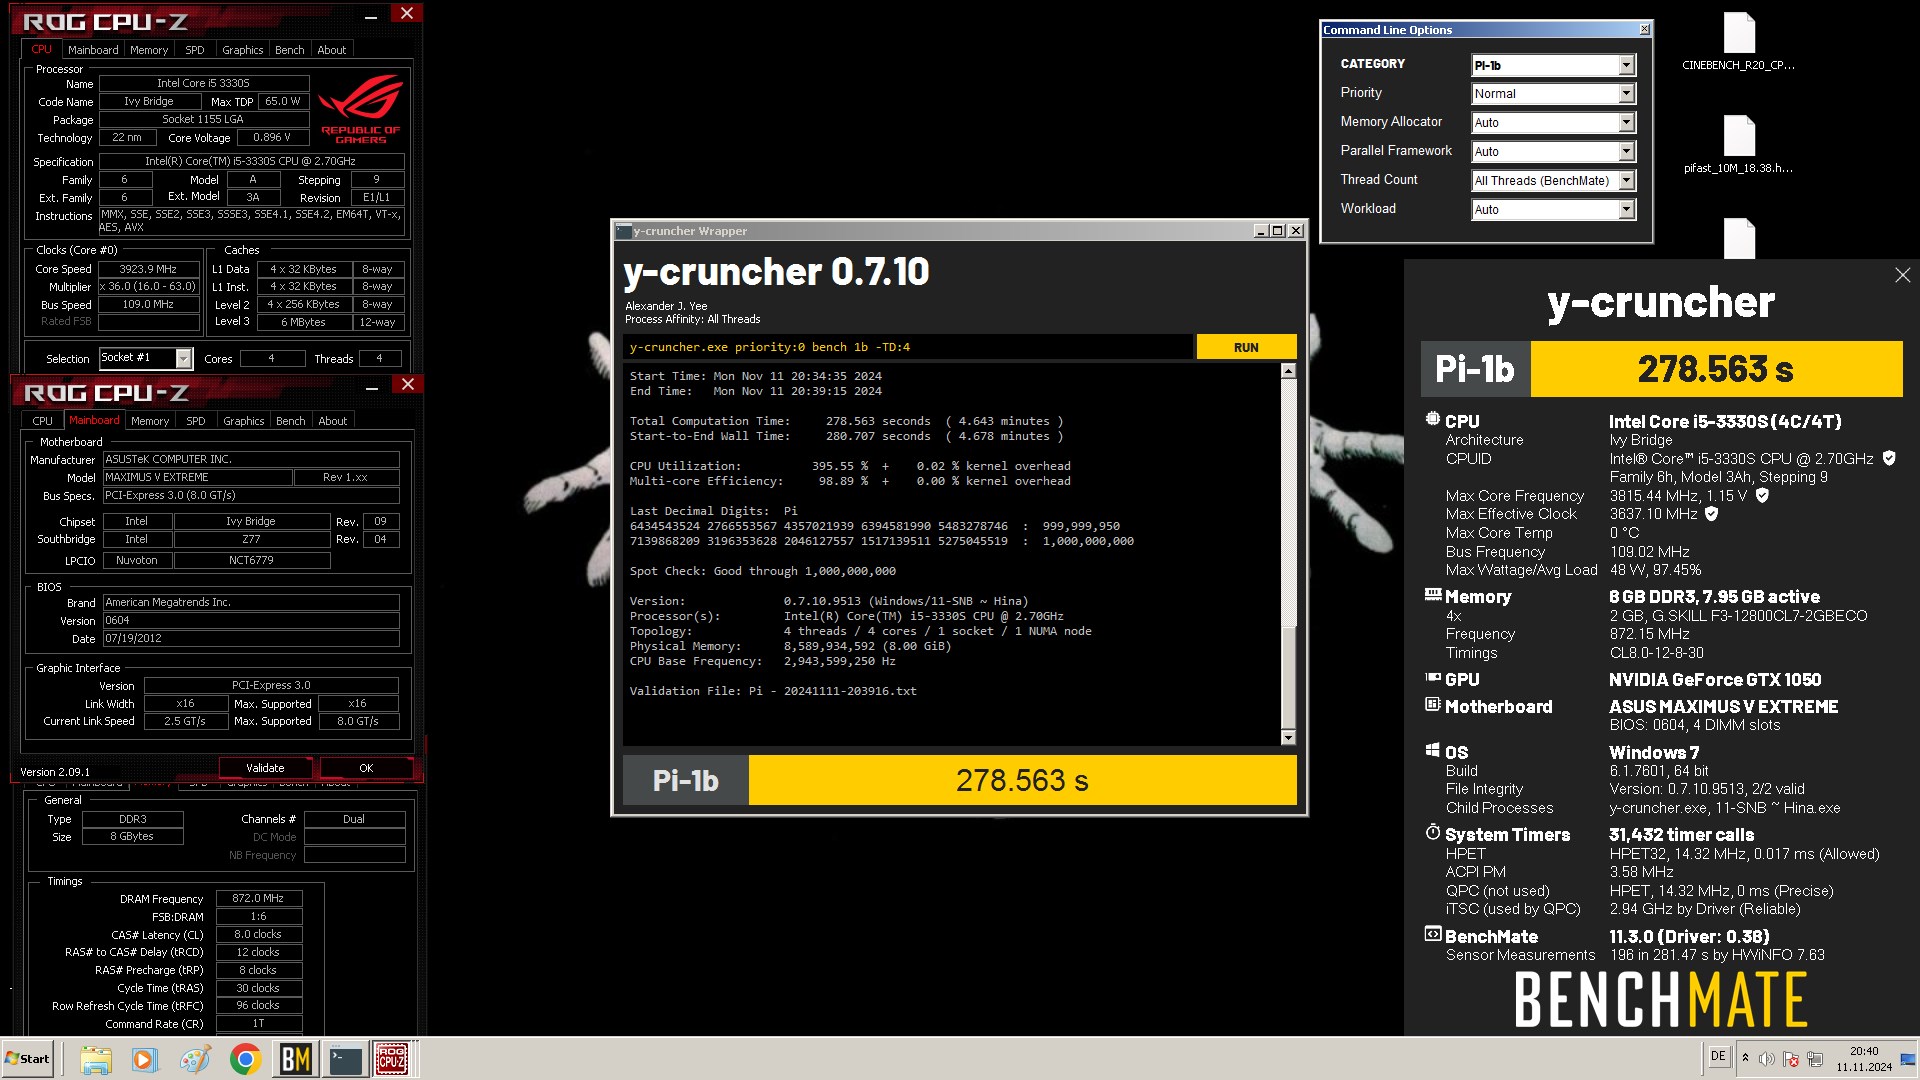Image resolution: width=1920 pixels, height=1080 pixels.
Task: Open the Parallel Framework dropdown
Action: coord(1553,151)
